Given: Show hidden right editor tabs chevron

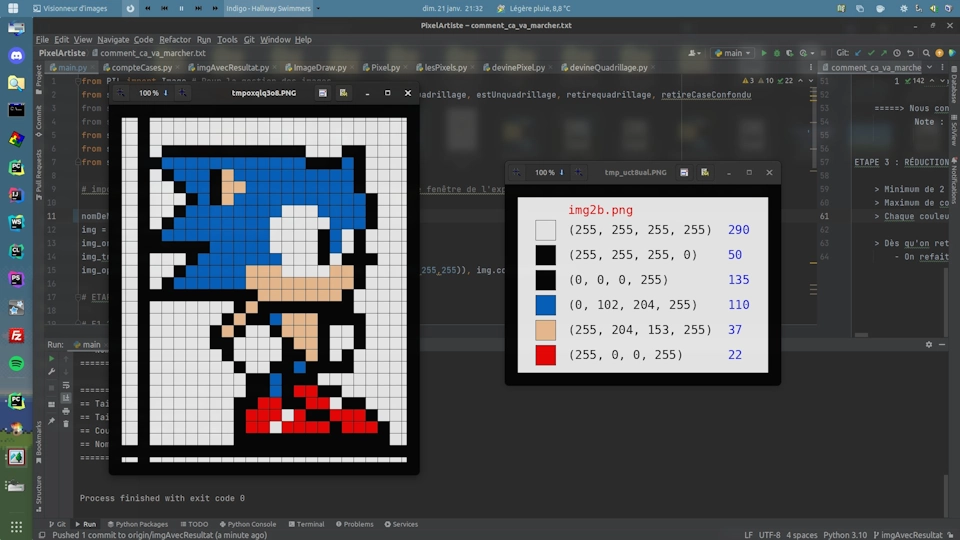Looking at the screenshot, I should pyautogui.click(x=929, y=67).
